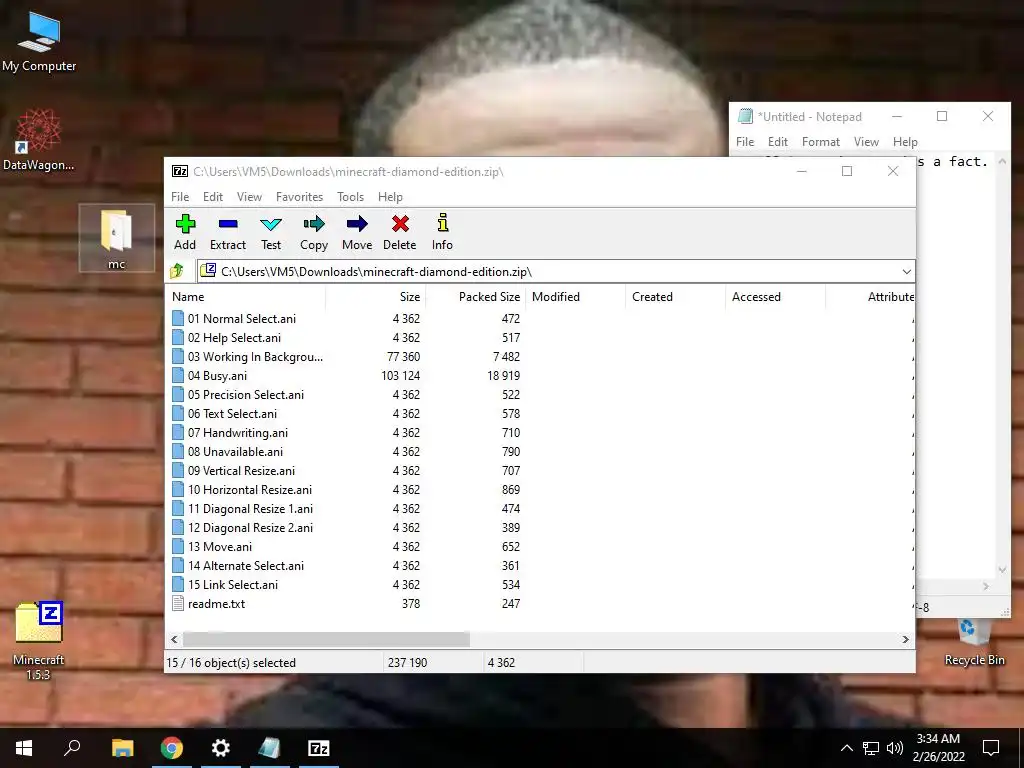
Task: Sort by Modified column header
Action: 575,296
